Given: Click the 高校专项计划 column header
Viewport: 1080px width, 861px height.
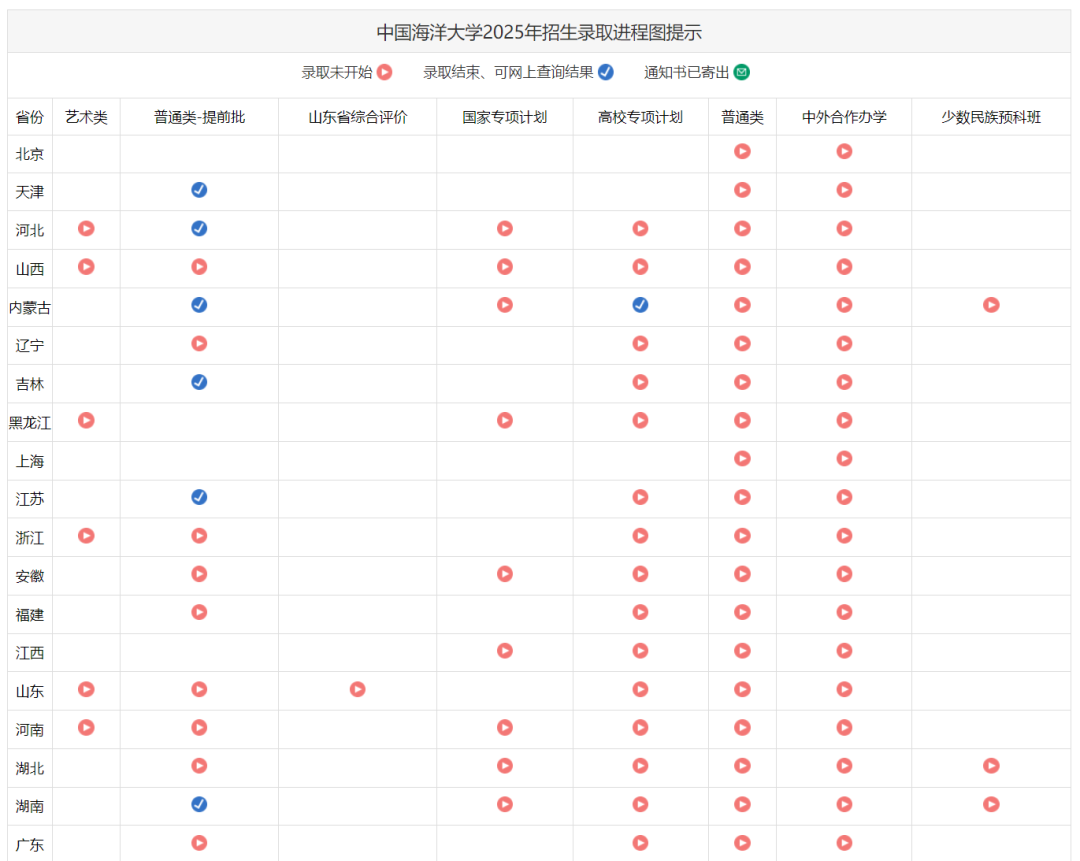Looking at the screenshot, I should click(x=641, y=118).
